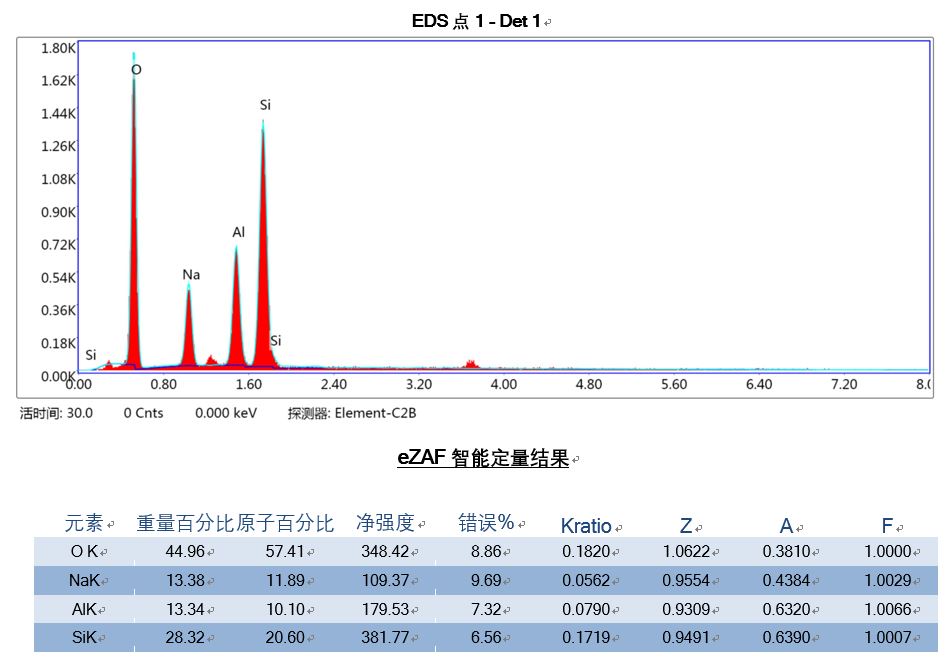The height and width of the screenshot is (671, 951).
Task: Select the 'NaK' element row cell
Action: coord(84,581)
